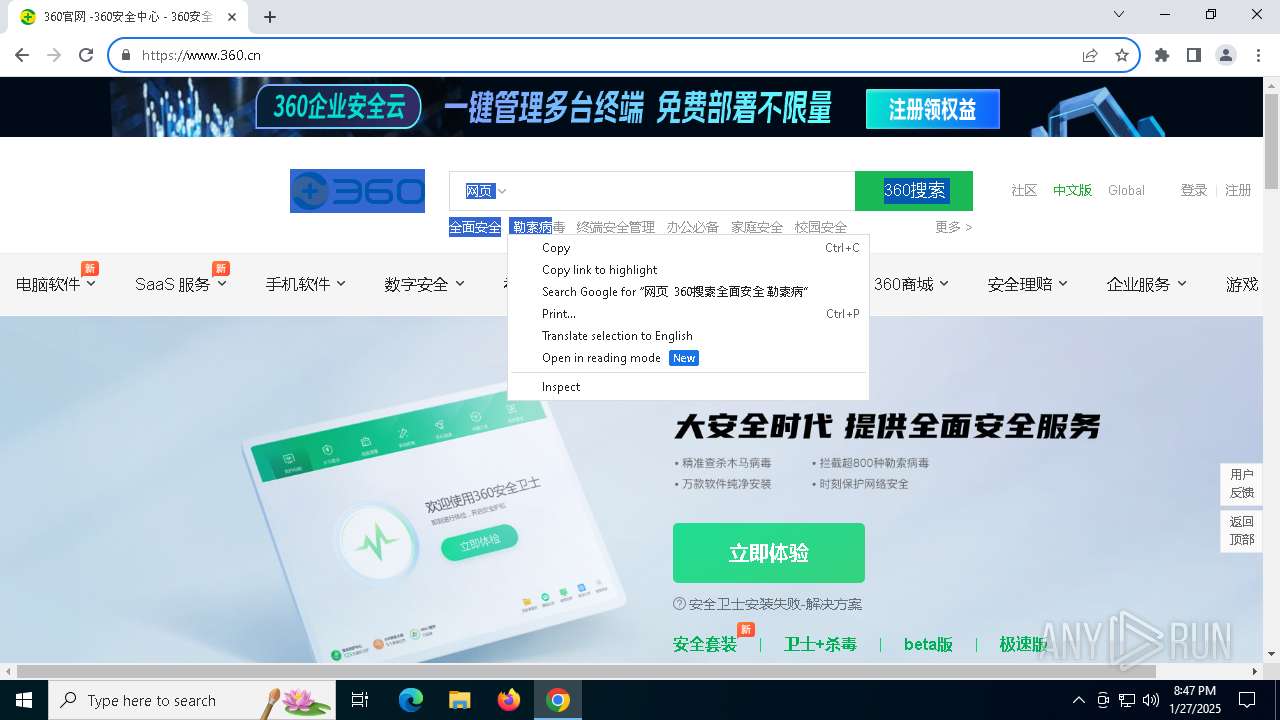Choose Open in reading mode
The height and width of the screenshot is (720, 1280).
coord(688,358)
